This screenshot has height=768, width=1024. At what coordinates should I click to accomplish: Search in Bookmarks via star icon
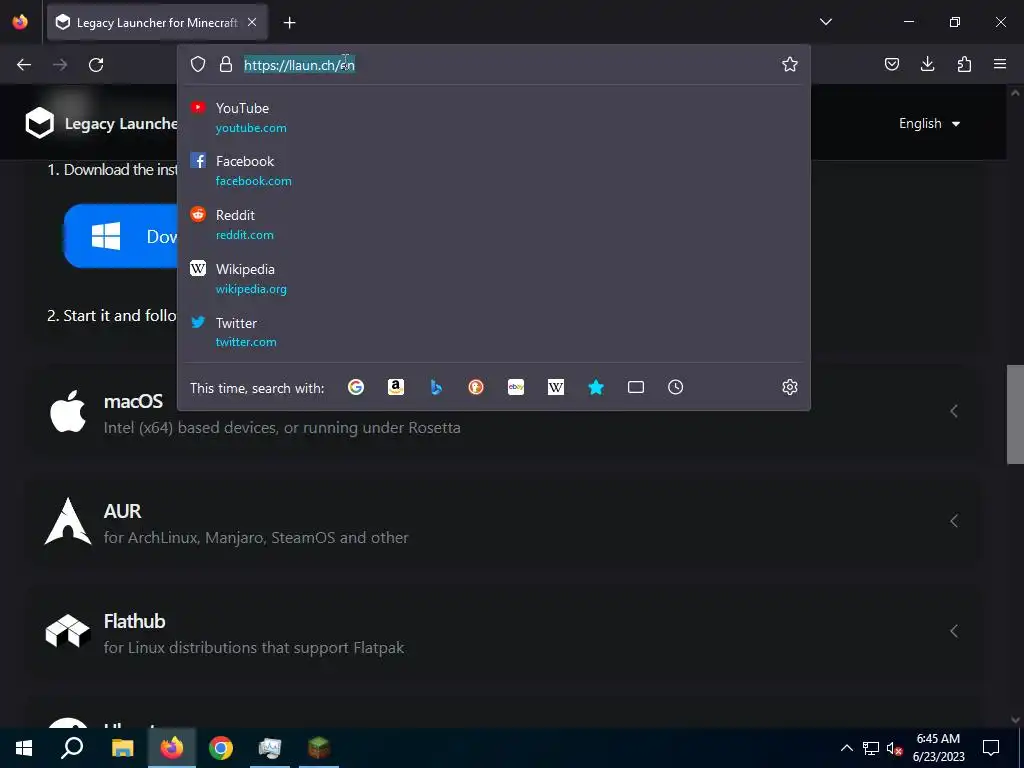coord(596,387)
